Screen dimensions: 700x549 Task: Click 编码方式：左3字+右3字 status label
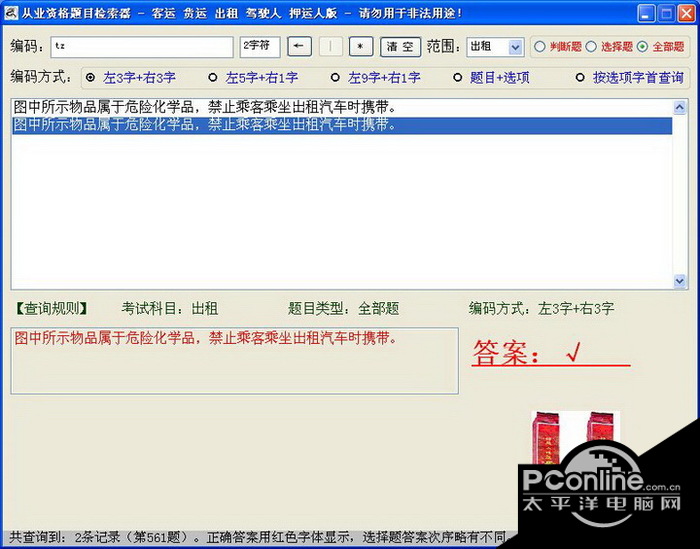pos(542,308)
